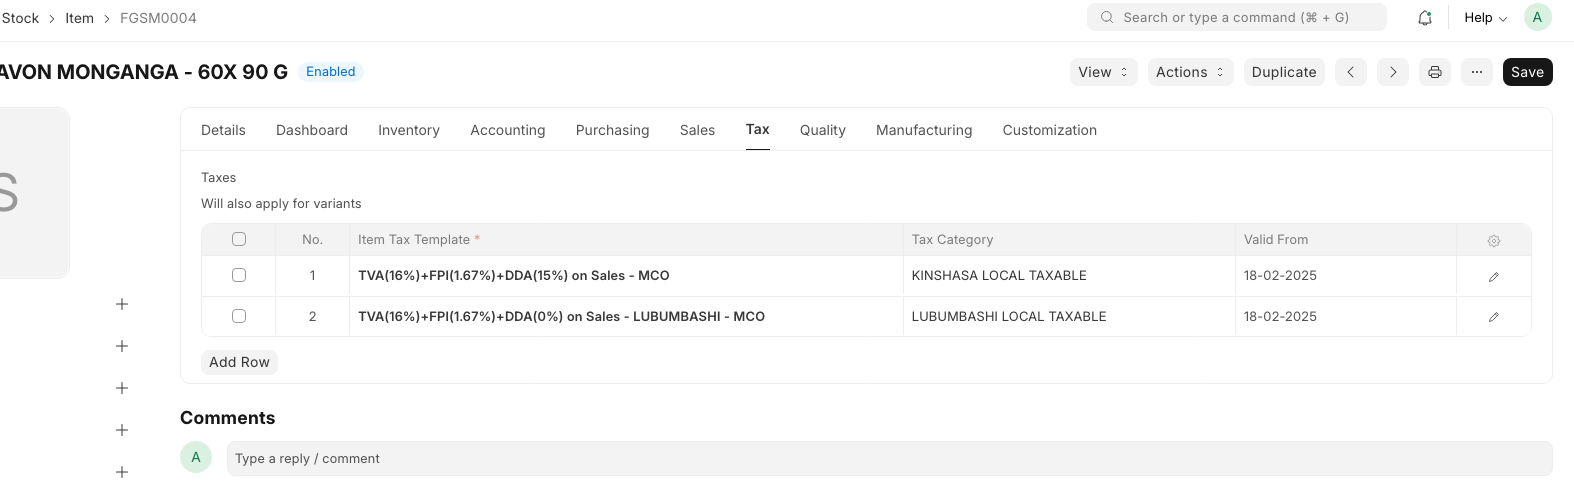Open the Help dropdown menu
This screenshot has height=503, width=1574.
[x=1485, y=18]
